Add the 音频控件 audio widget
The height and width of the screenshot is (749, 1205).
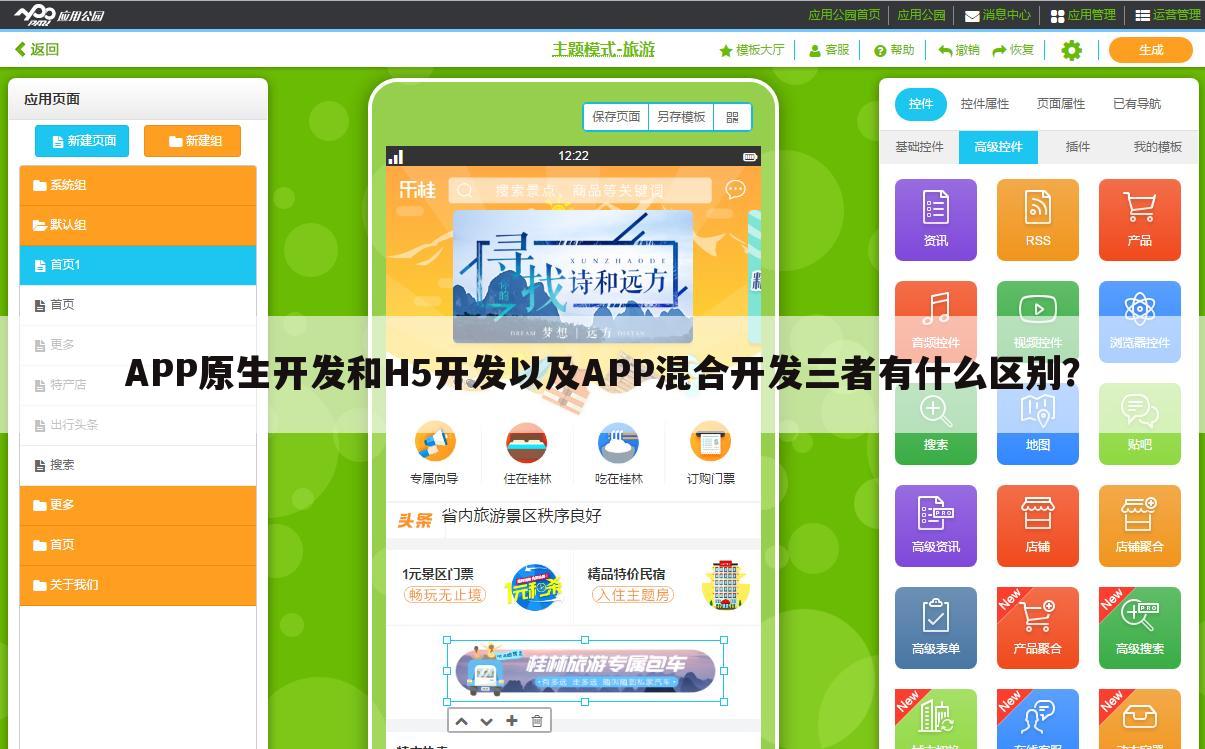tap(935, 321)
